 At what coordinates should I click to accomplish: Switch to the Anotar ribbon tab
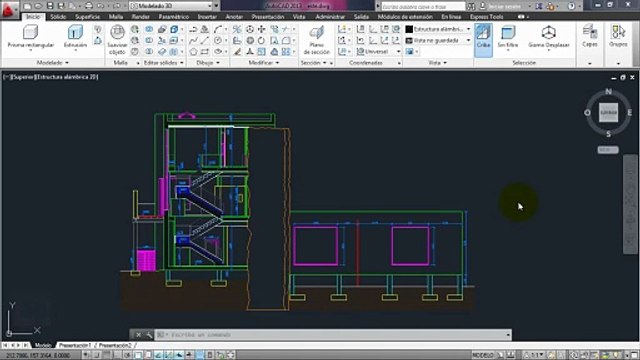[x=234, y=17]
